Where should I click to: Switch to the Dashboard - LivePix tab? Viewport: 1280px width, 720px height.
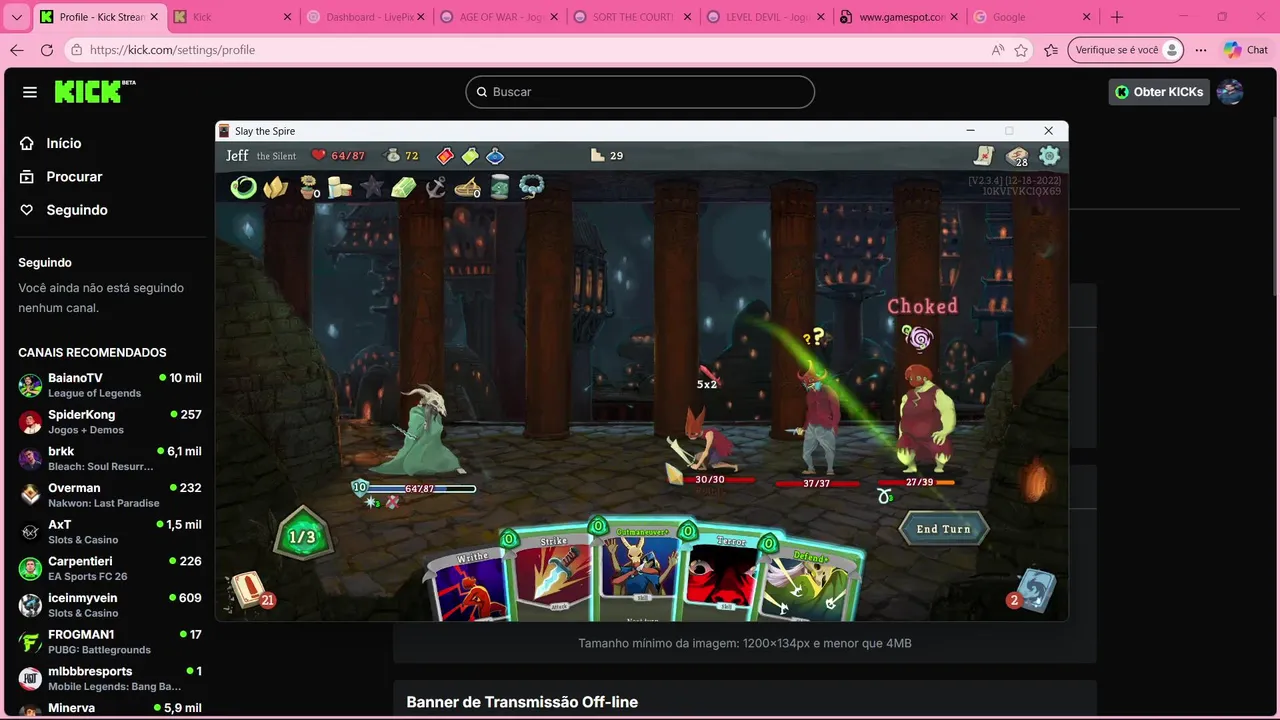(x=365, y=17)
